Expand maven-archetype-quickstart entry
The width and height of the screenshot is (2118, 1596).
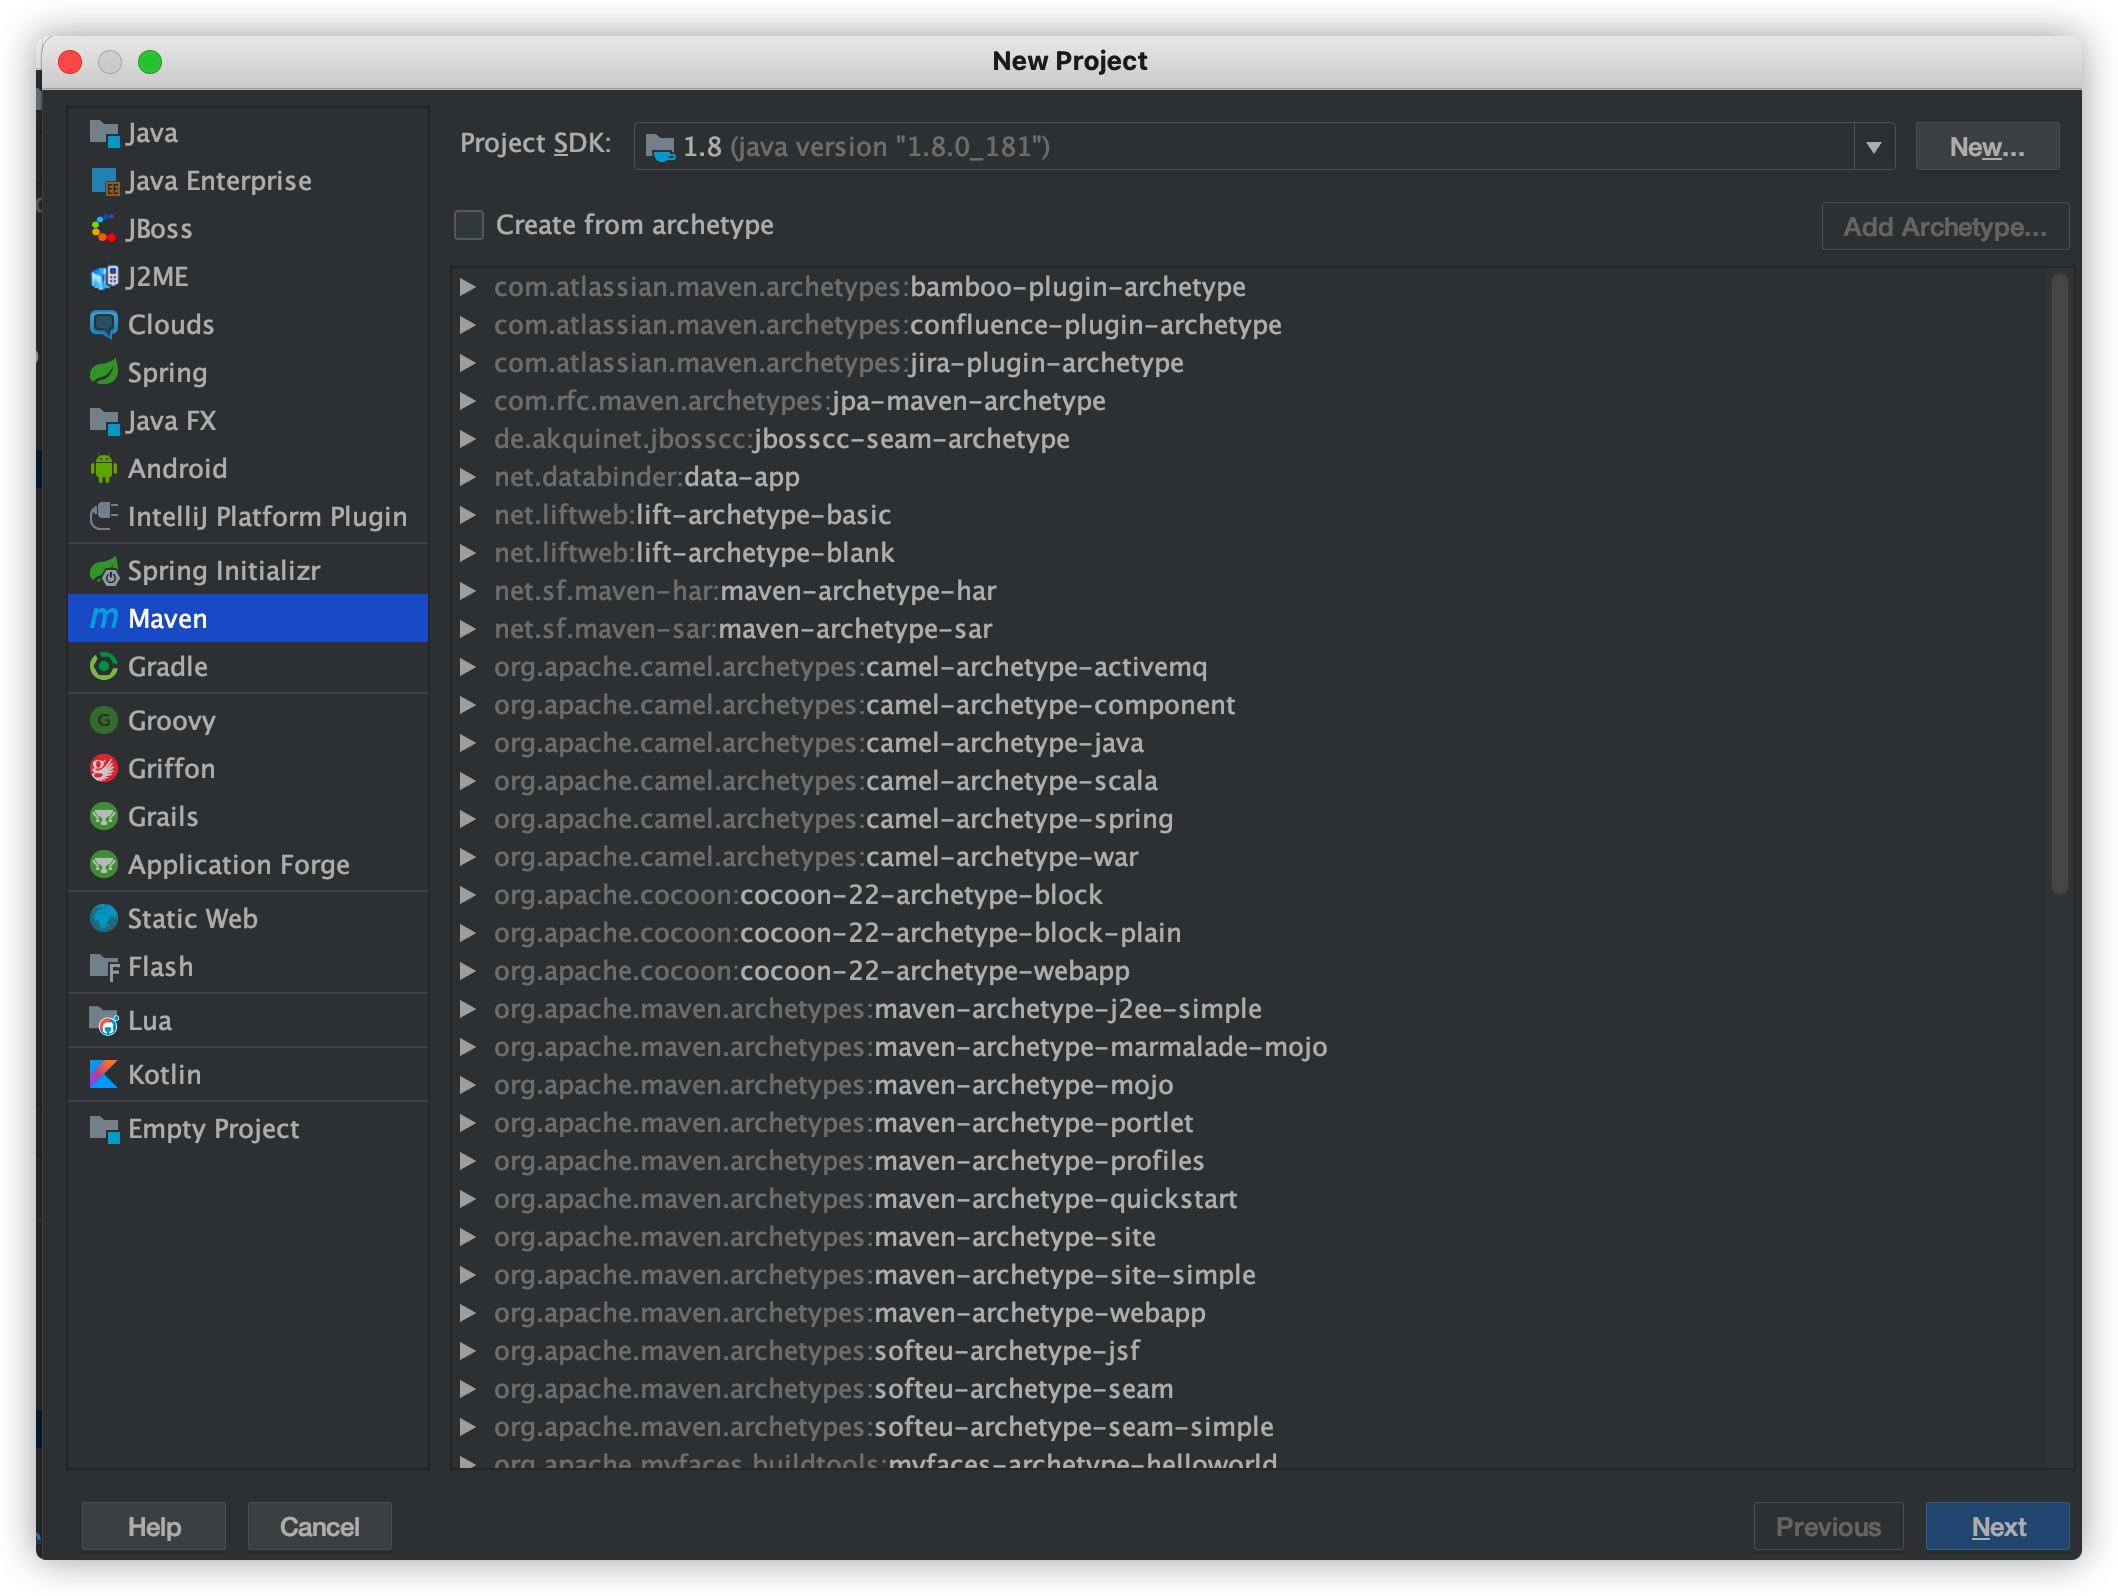[x=467, y=1199]
